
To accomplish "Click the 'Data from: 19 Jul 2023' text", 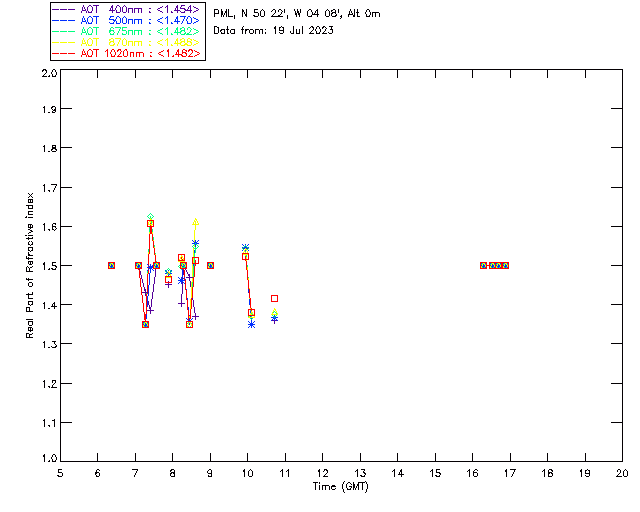I will (273, 31).
